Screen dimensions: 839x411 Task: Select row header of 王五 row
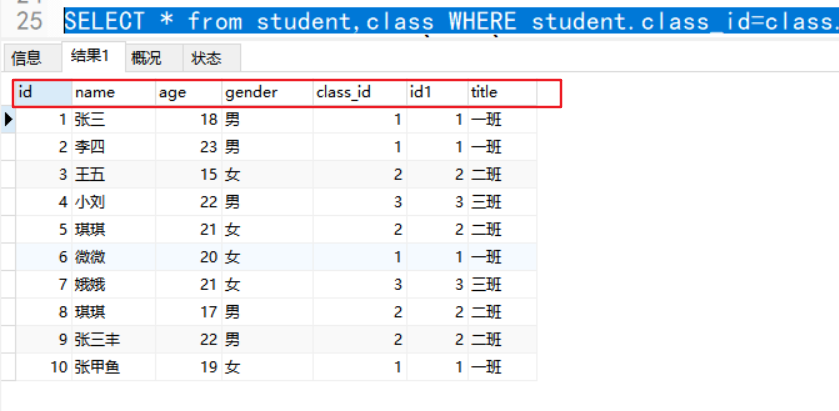(x=8, y=174)
